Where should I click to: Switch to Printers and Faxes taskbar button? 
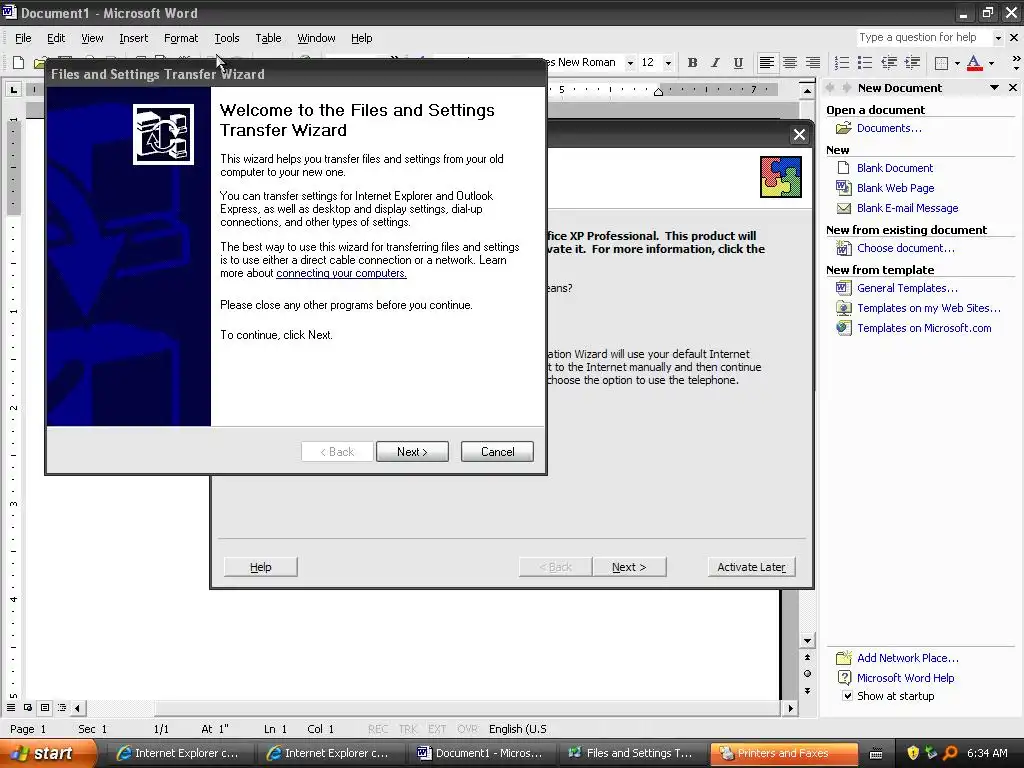click(x=784, y=753)
